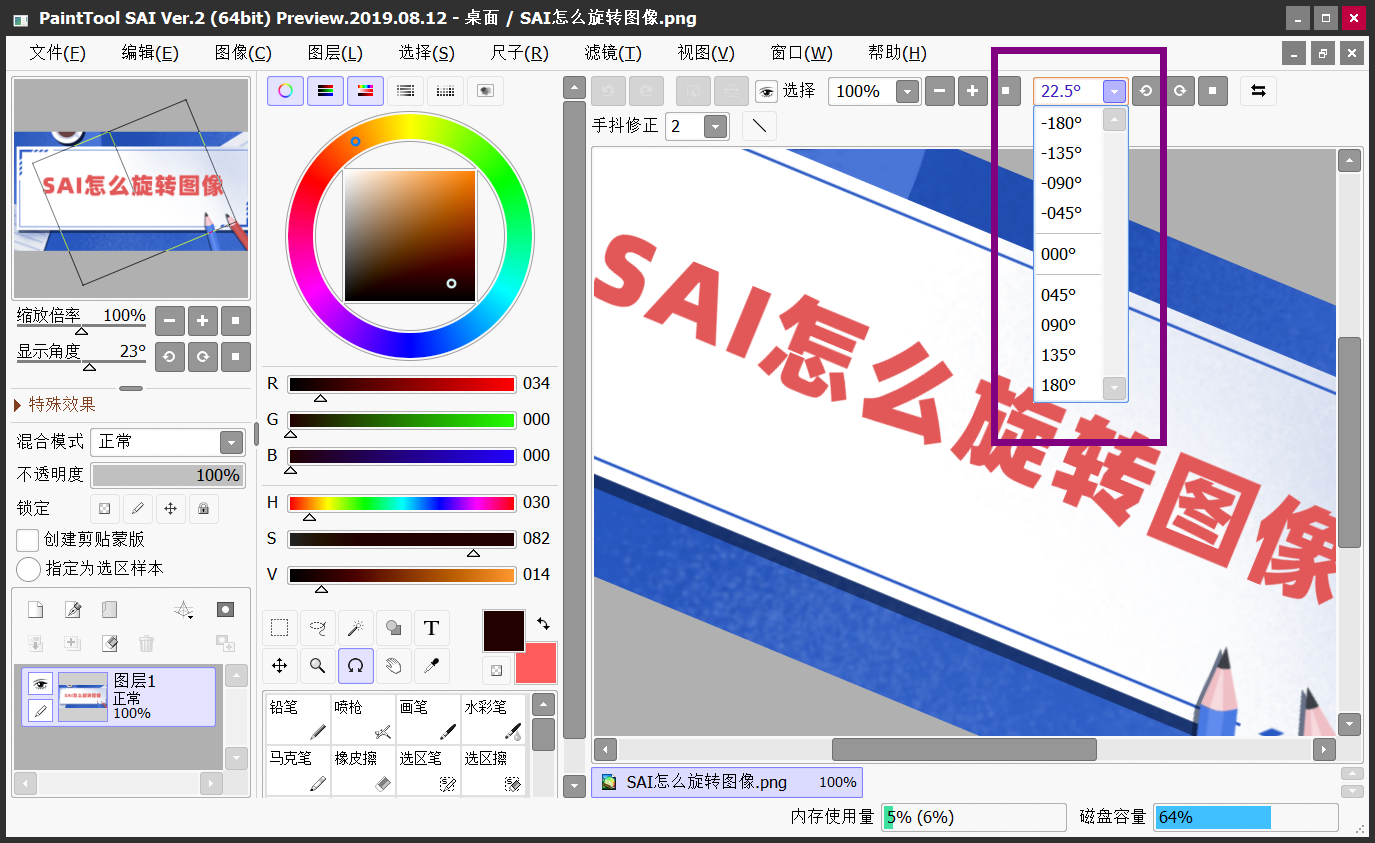Click the straight line drawing mode icon
Image resolution: width=1375 pixels, height=843 pixels.
[759, 126]
